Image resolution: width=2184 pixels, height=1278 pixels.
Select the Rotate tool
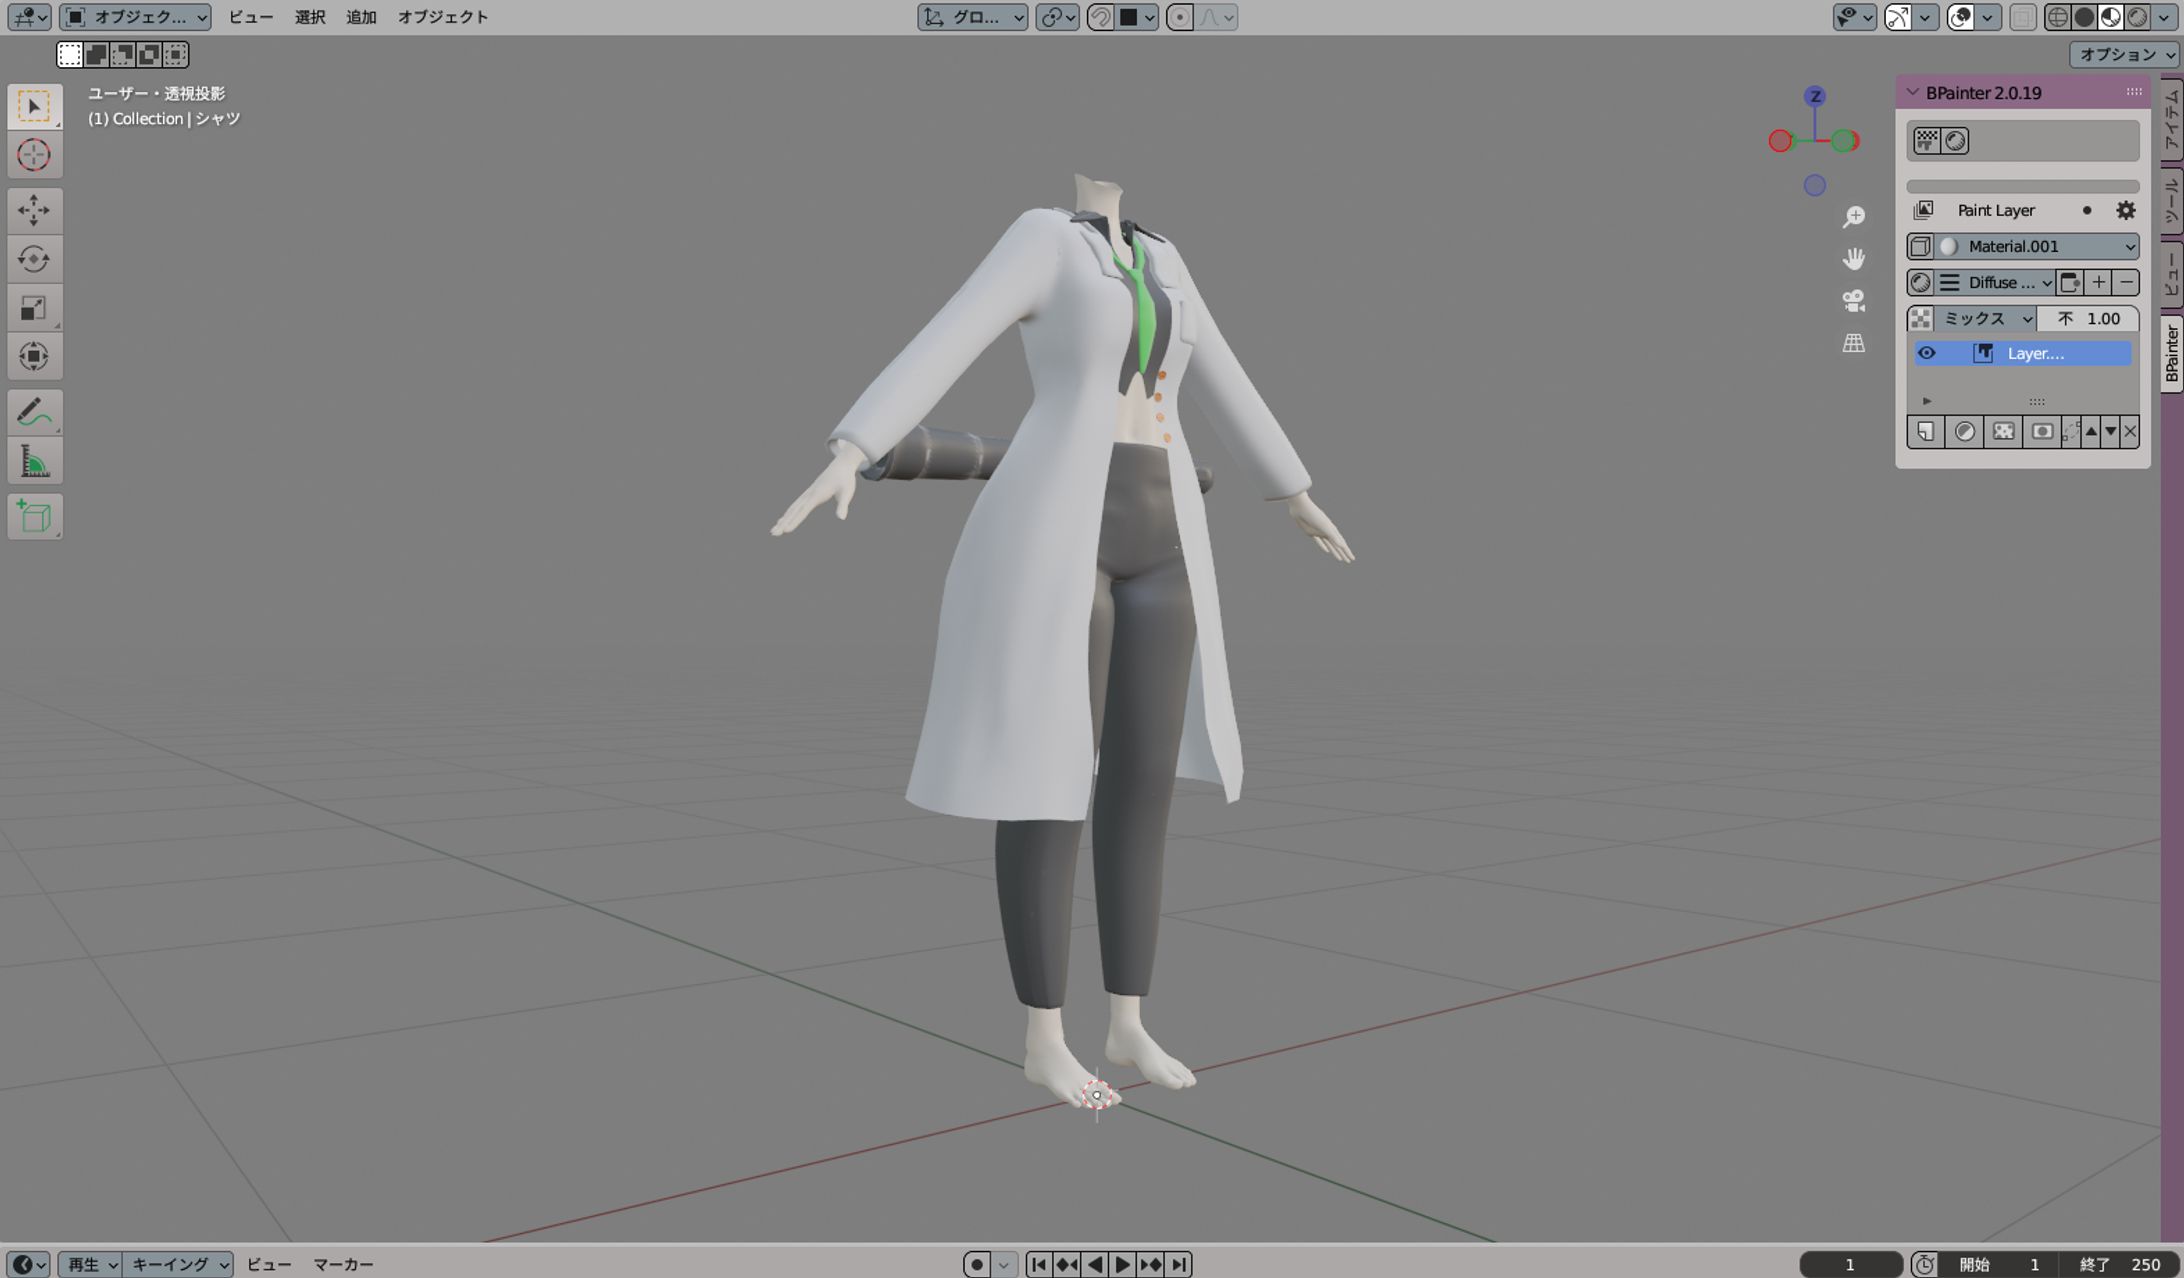34,259
